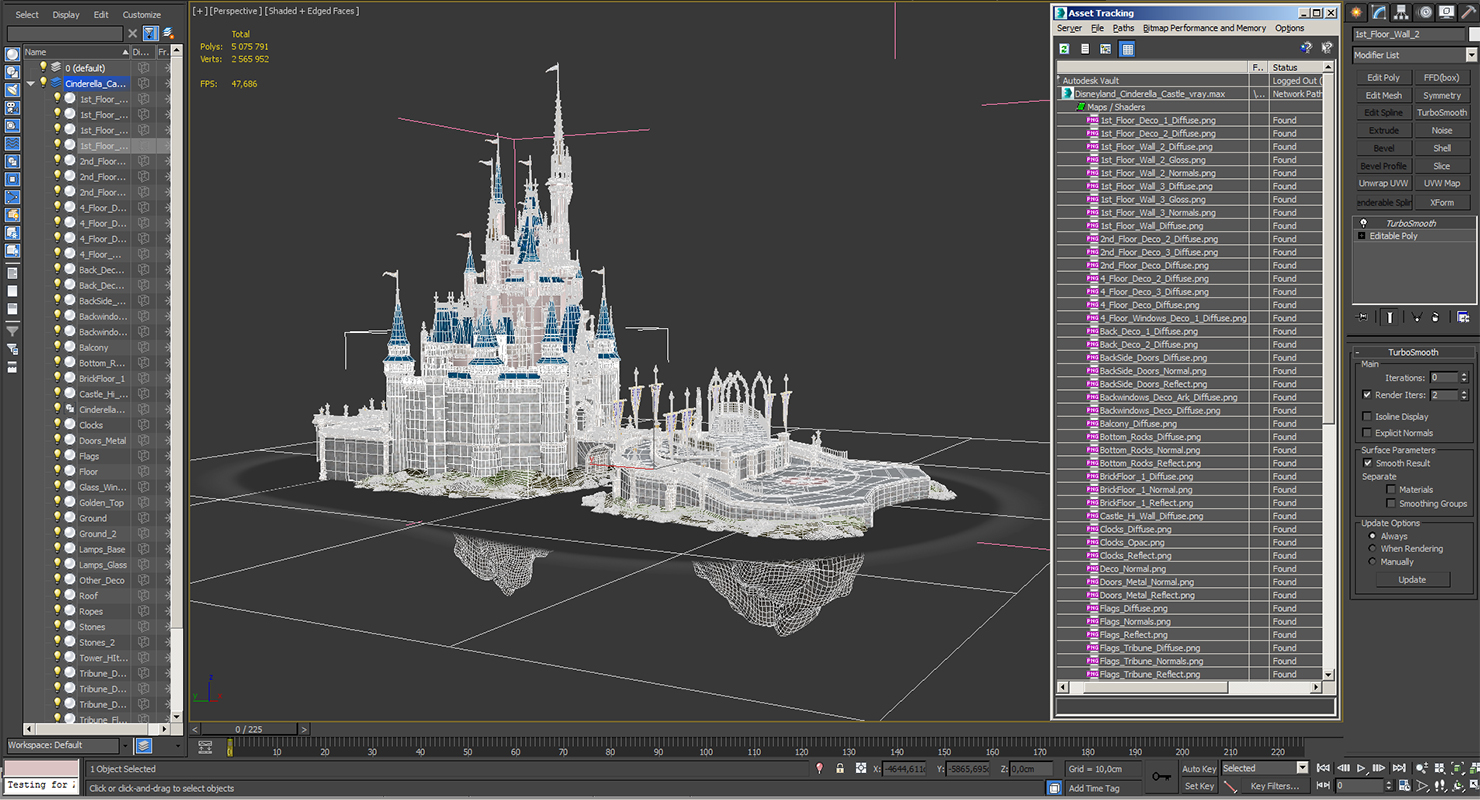Toggle shapes display filter in scene explorer

pos(12,72)
